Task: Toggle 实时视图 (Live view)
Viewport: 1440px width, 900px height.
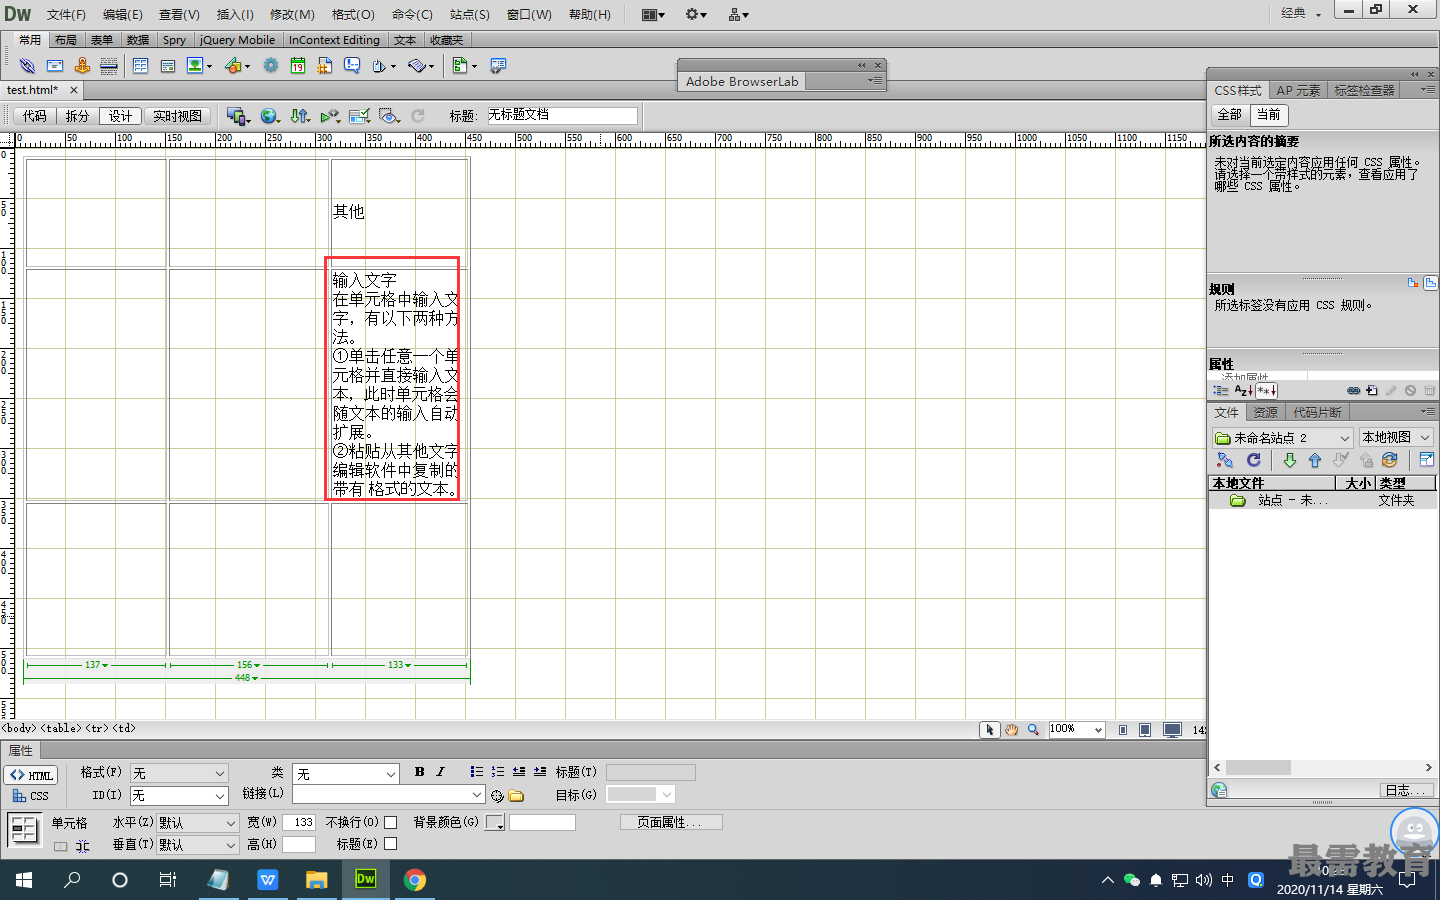Action: click(177, 116)
